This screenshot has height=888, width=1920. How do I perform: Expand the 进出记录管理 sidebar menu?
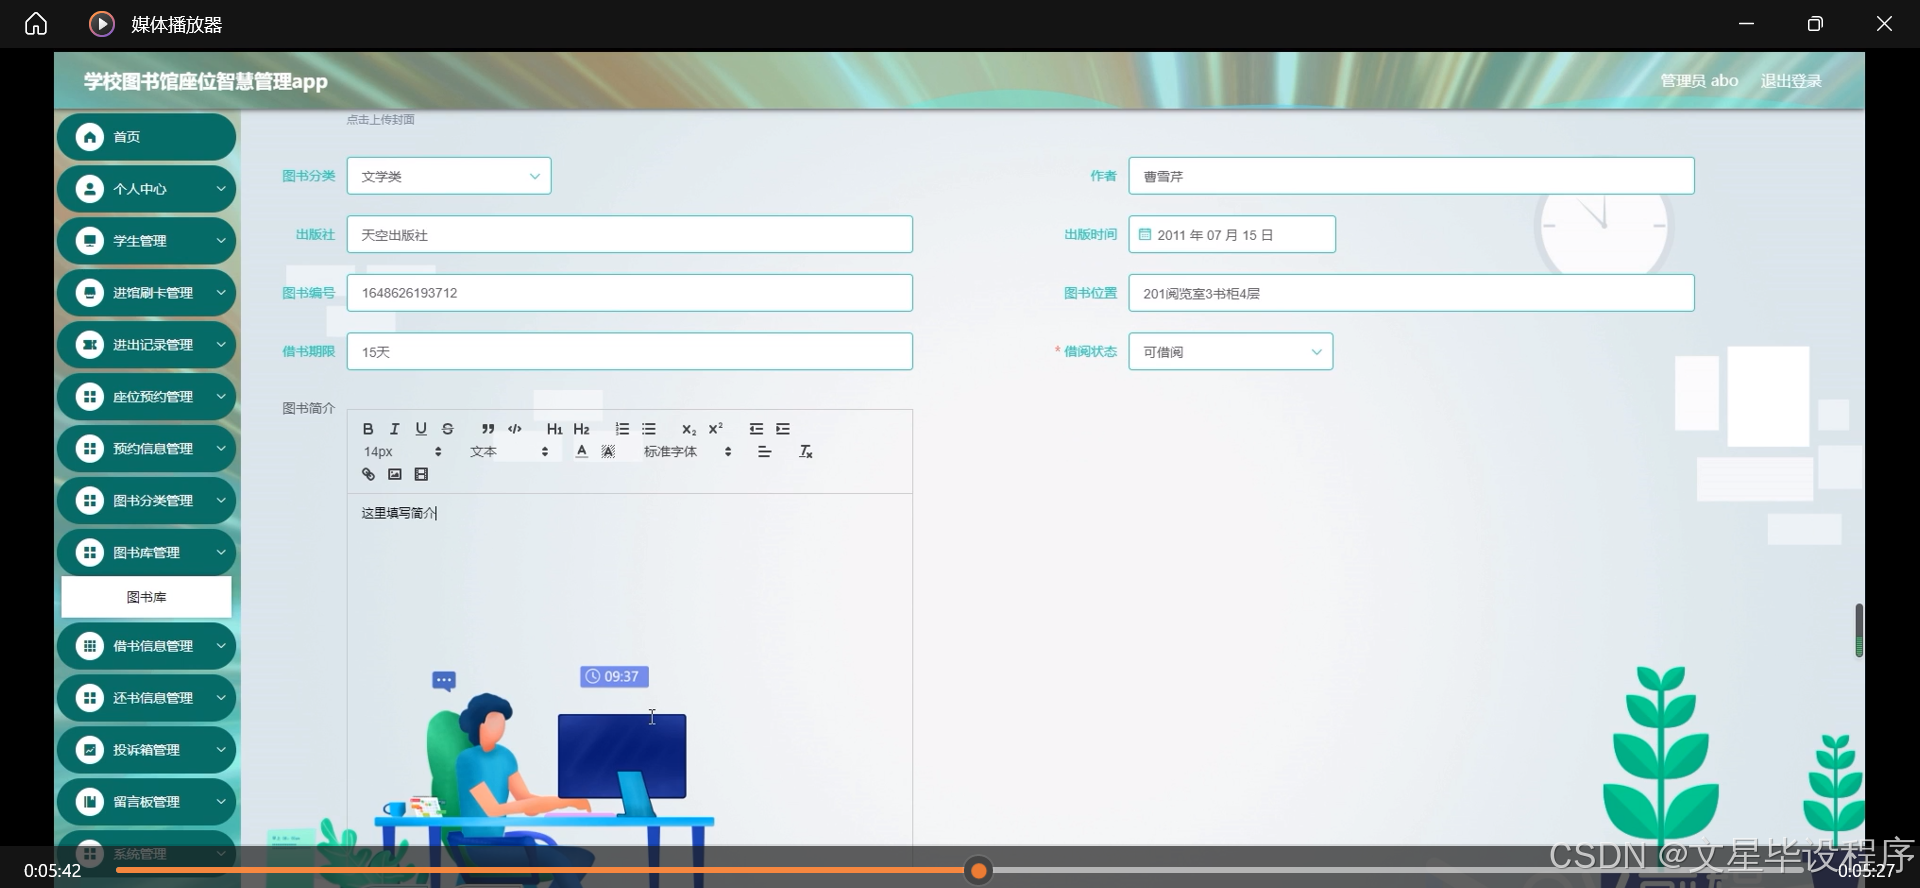(x=146, y=345)
